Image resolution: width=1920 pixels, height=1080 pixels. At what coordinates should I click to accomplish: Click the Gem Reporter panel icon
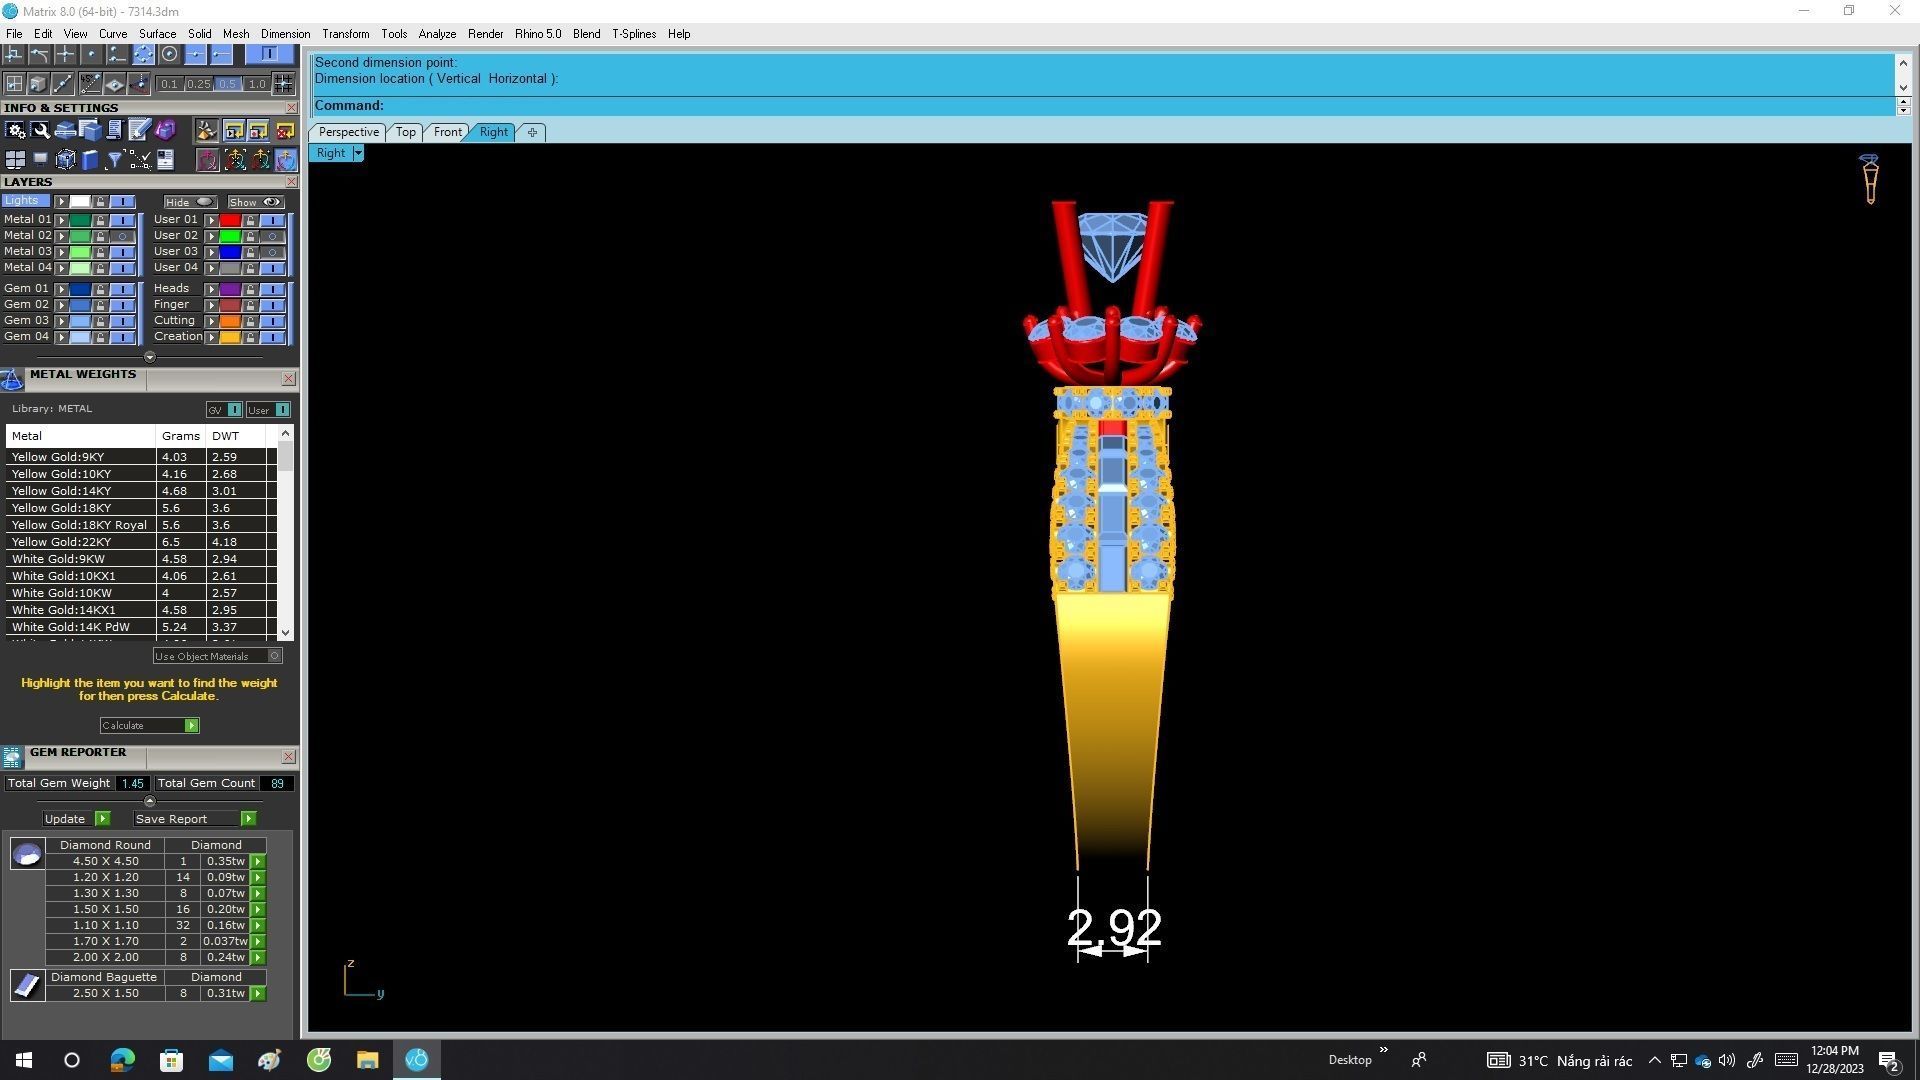click(x=12, y=757)
